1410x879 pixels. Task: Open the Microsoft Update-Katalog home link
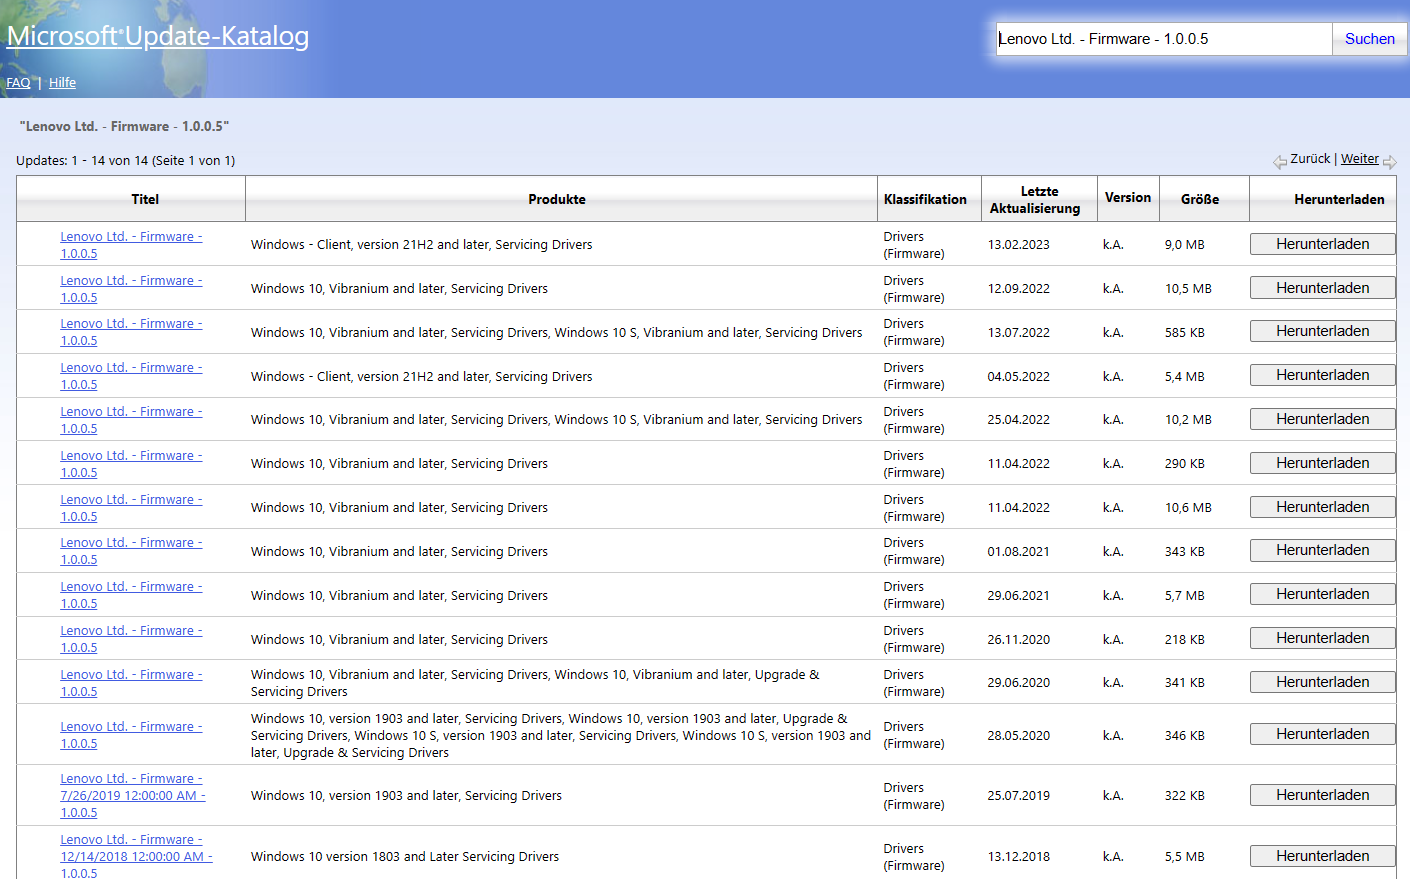tap(158, 36)
